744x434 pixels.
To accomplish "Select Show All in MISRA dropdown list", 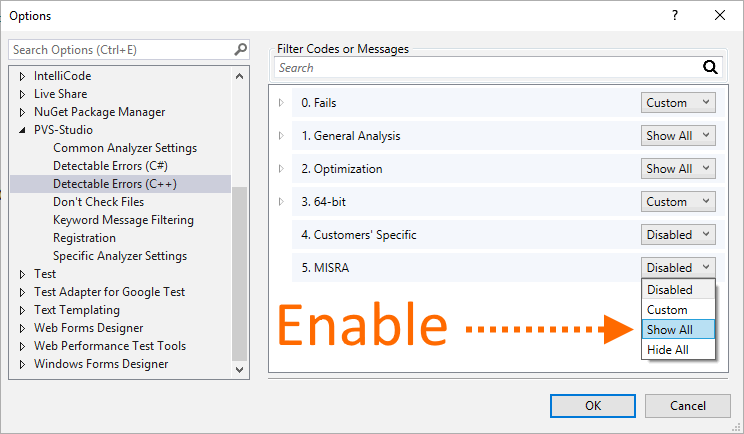I will click(677, 330).
